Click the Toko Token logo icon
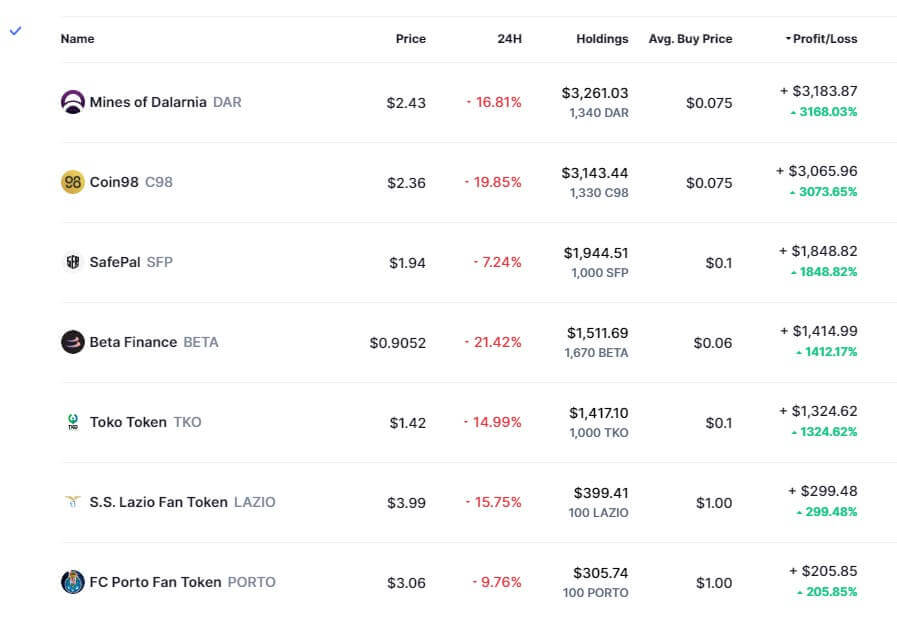The image size is (897, 620). coord(72,422)
